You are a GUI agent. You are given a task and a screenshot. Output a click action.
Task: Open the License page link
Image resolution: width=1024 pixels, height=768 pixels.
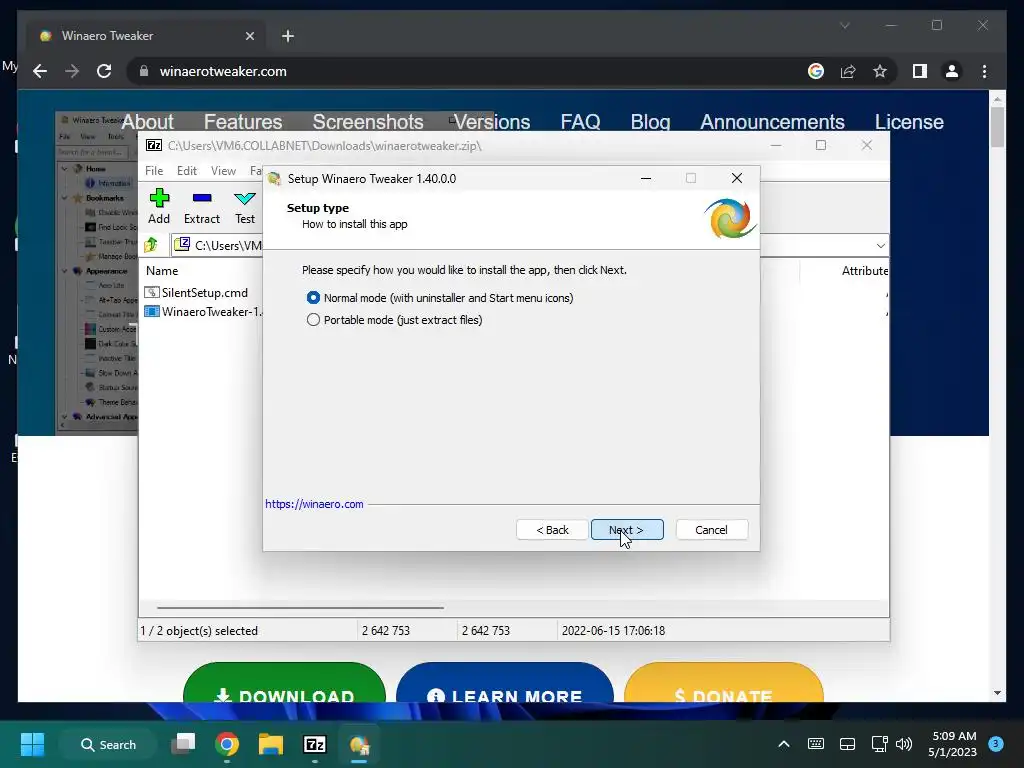pyautogui.click(x=909, y=122)
